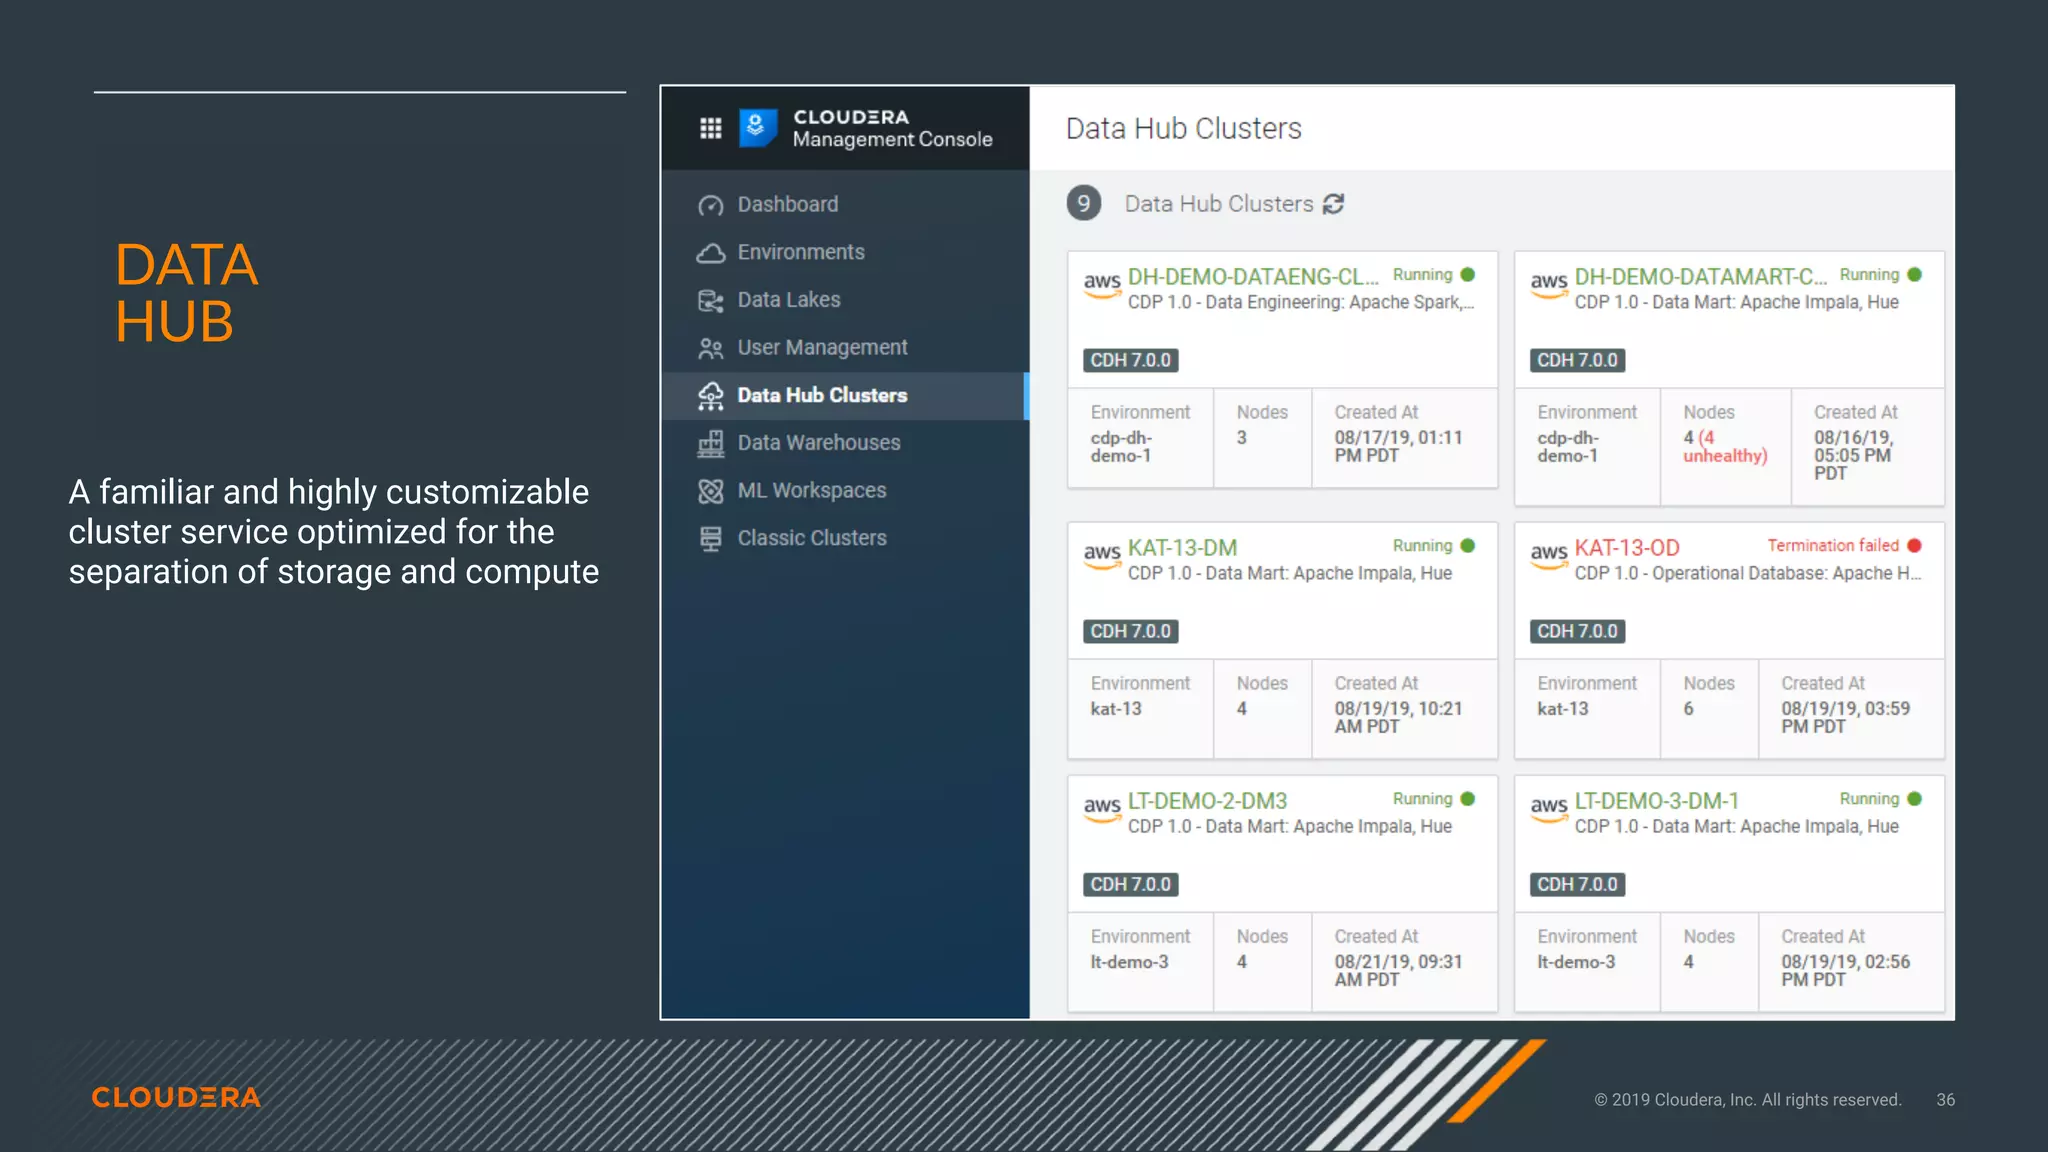Click green status dot on LT-DEMO-2-DM3
This screenshot has height=1152, width=2048.
(1468, 799)
